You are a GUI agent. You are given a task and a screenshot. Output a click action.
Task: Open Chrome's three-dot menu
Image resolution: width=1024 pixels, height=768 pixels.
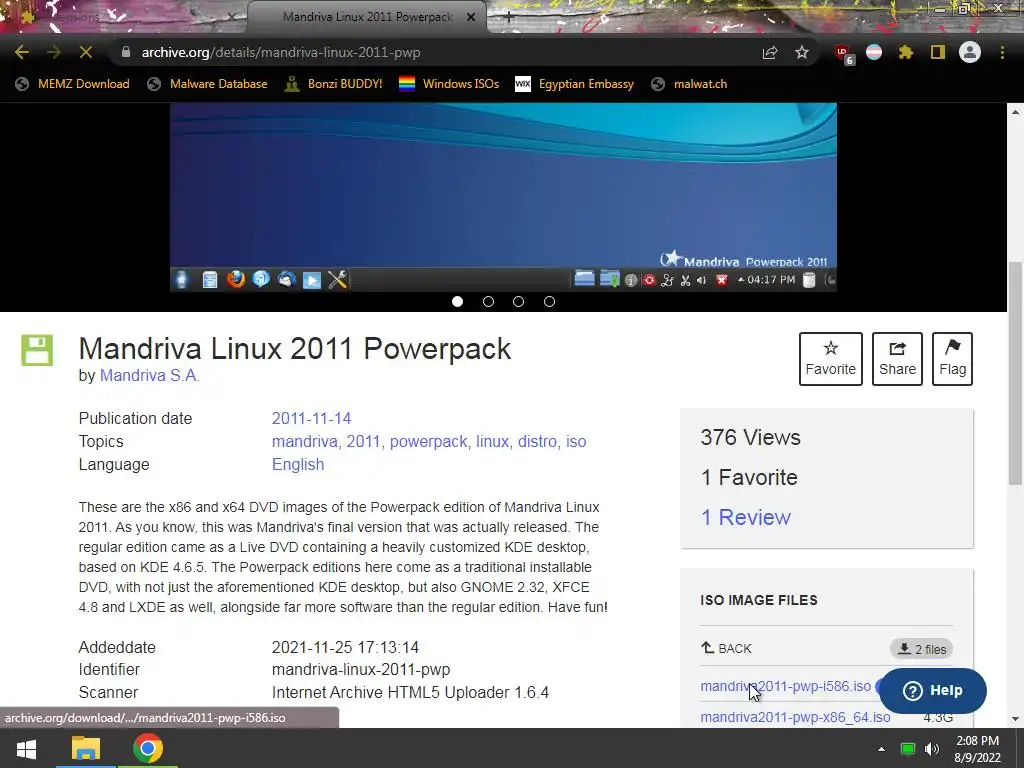tap(1002, 52)
